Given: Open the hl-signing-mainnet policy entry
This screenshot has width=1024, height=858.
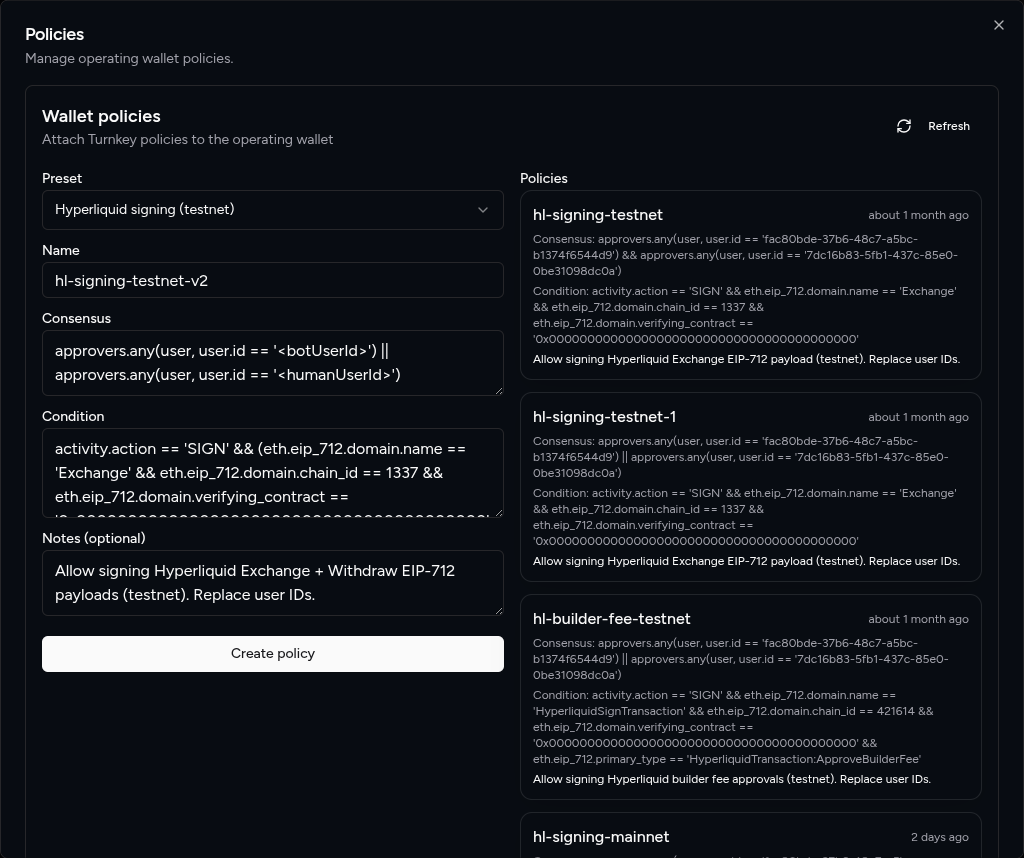Looking at the screenshot, I should point(601,837).
